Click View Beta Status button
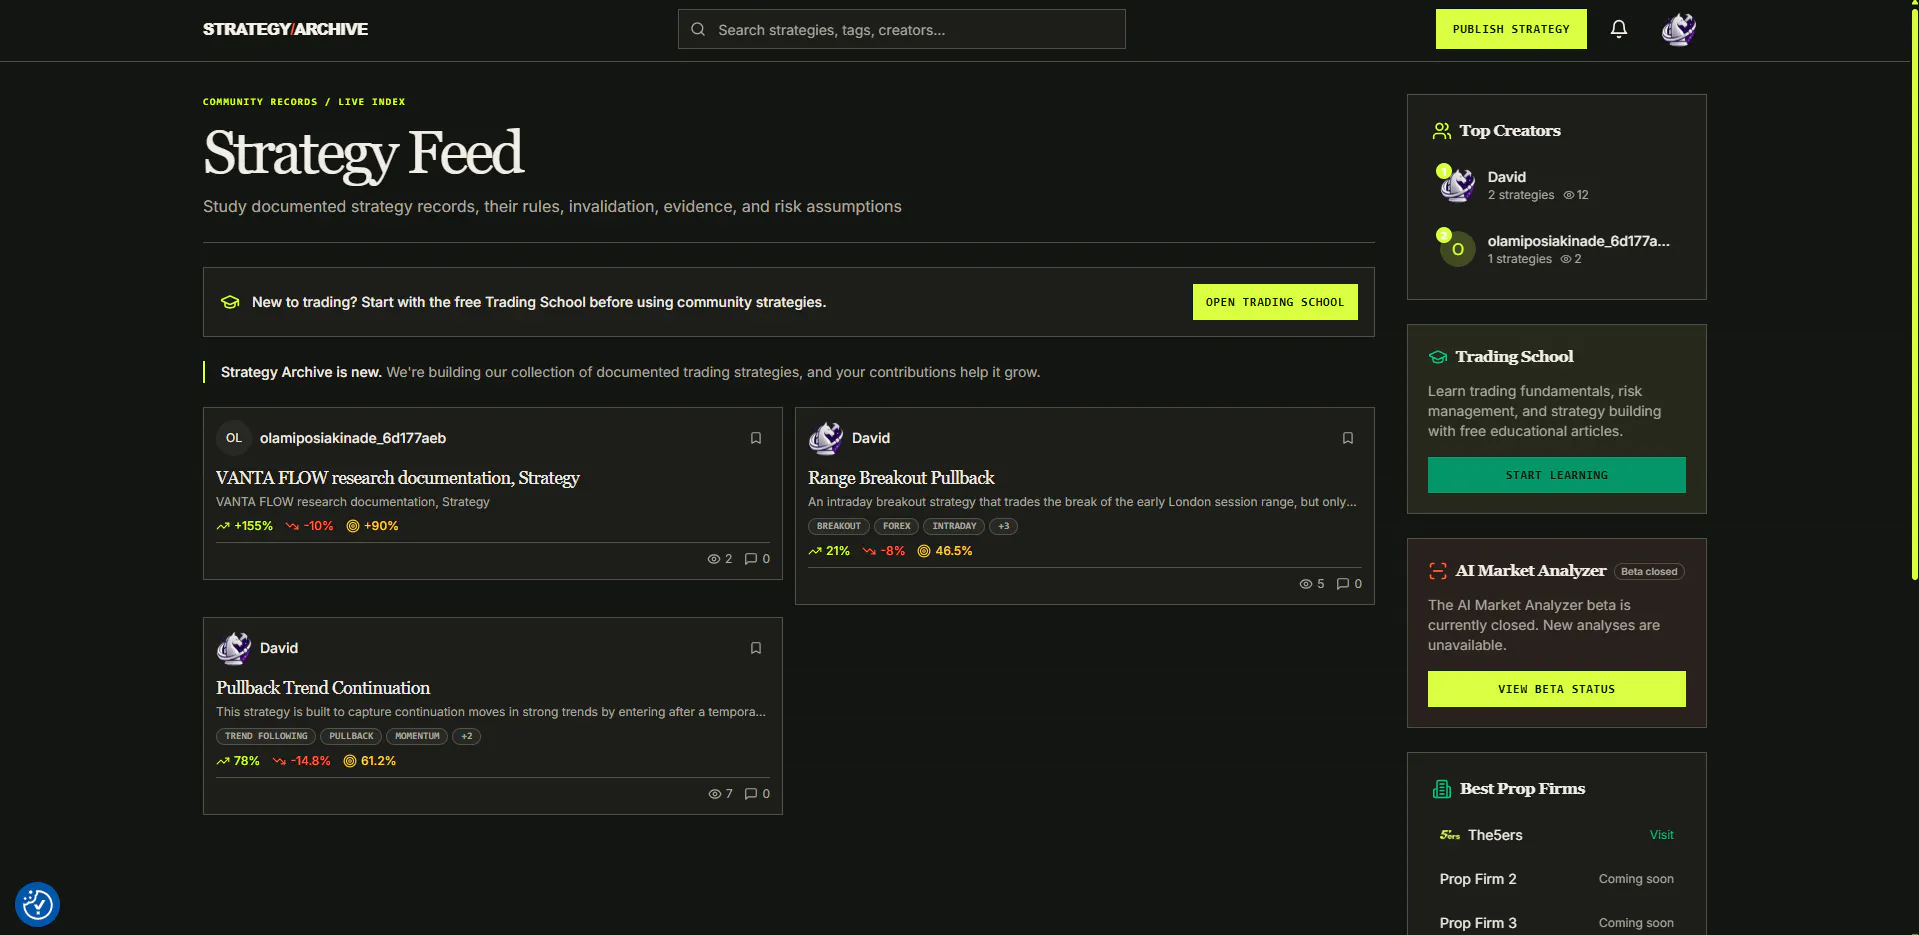 pos(1557,689)
